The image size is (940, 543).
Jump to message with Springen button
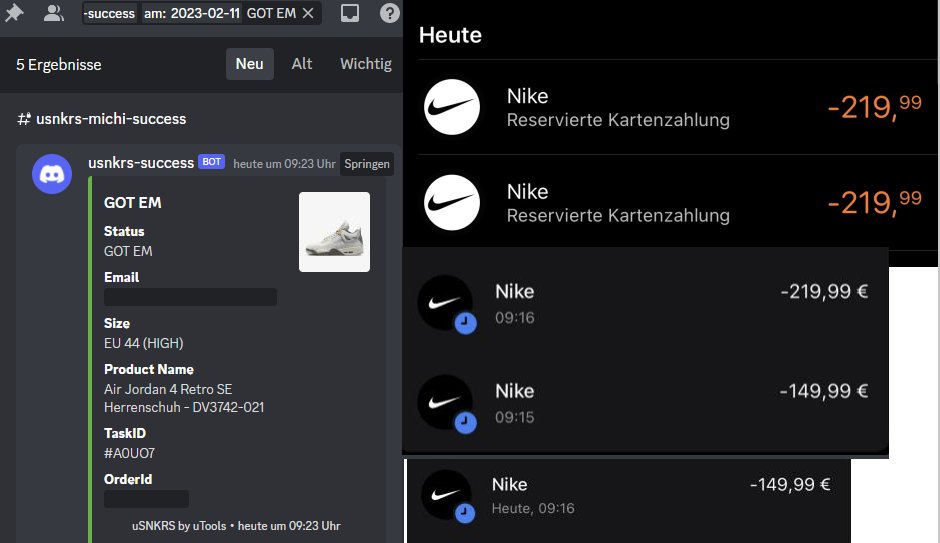tap(367, 164)
